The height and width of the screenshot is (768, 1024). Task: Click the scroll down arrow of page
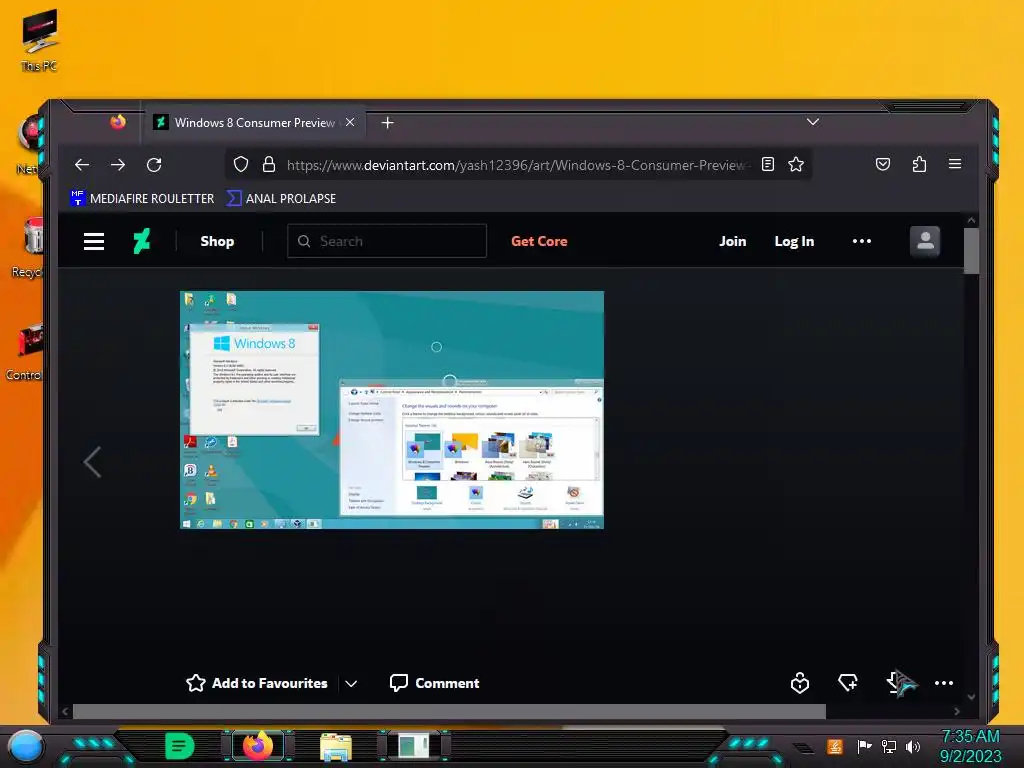click(971, 697)
